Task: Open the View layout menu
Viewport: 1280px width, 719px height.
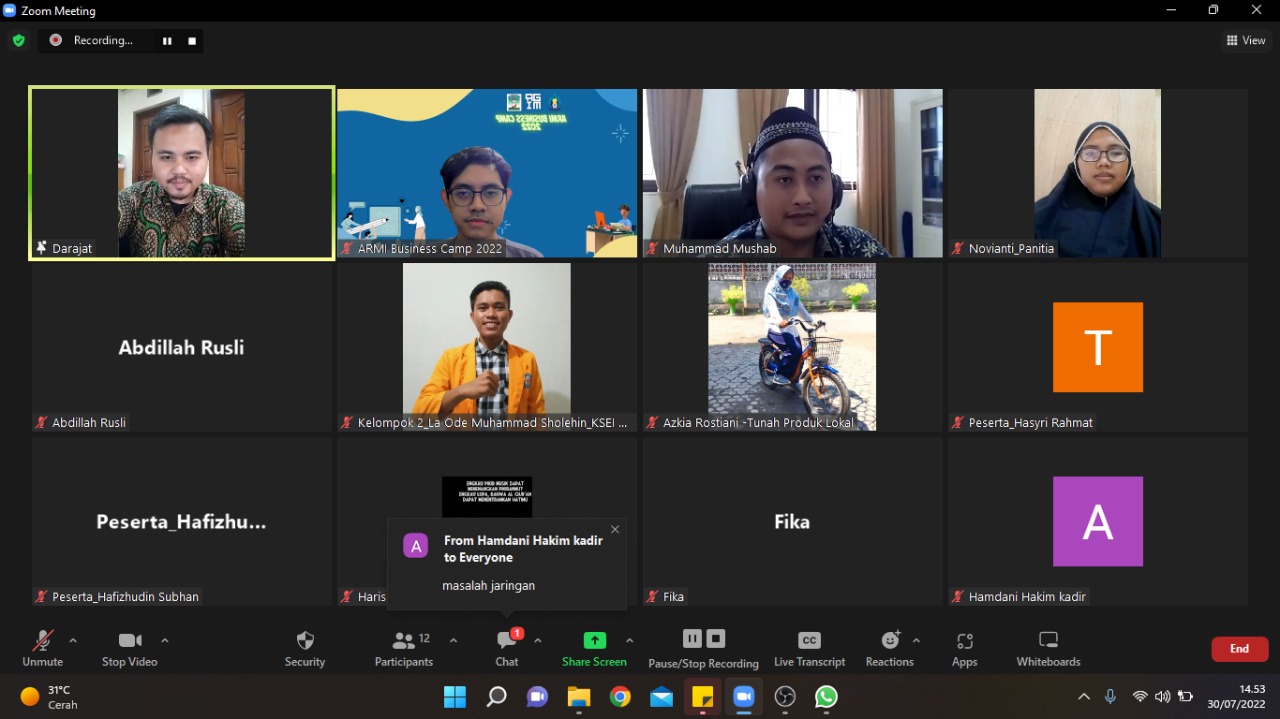Action: coord(1246,40)
